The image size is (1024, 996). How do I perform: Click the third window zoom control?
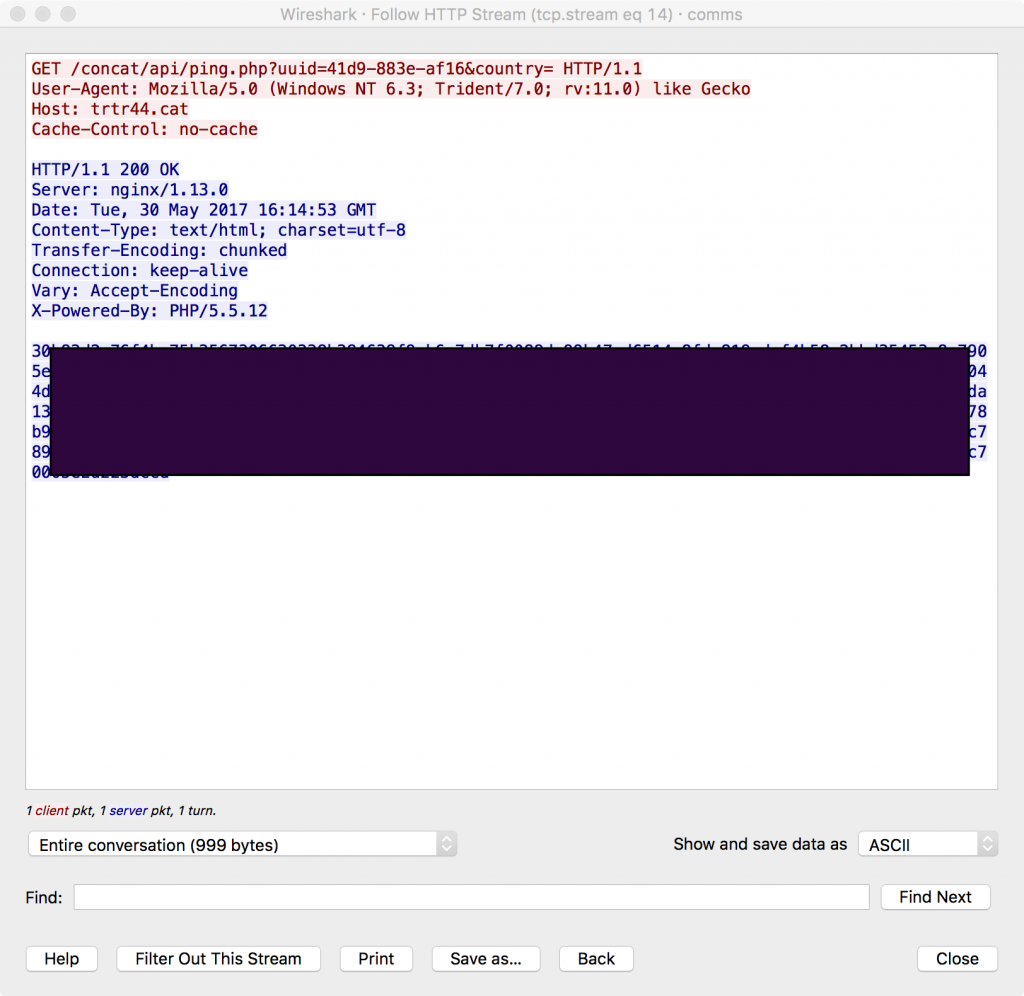click(x=68, y=15)
